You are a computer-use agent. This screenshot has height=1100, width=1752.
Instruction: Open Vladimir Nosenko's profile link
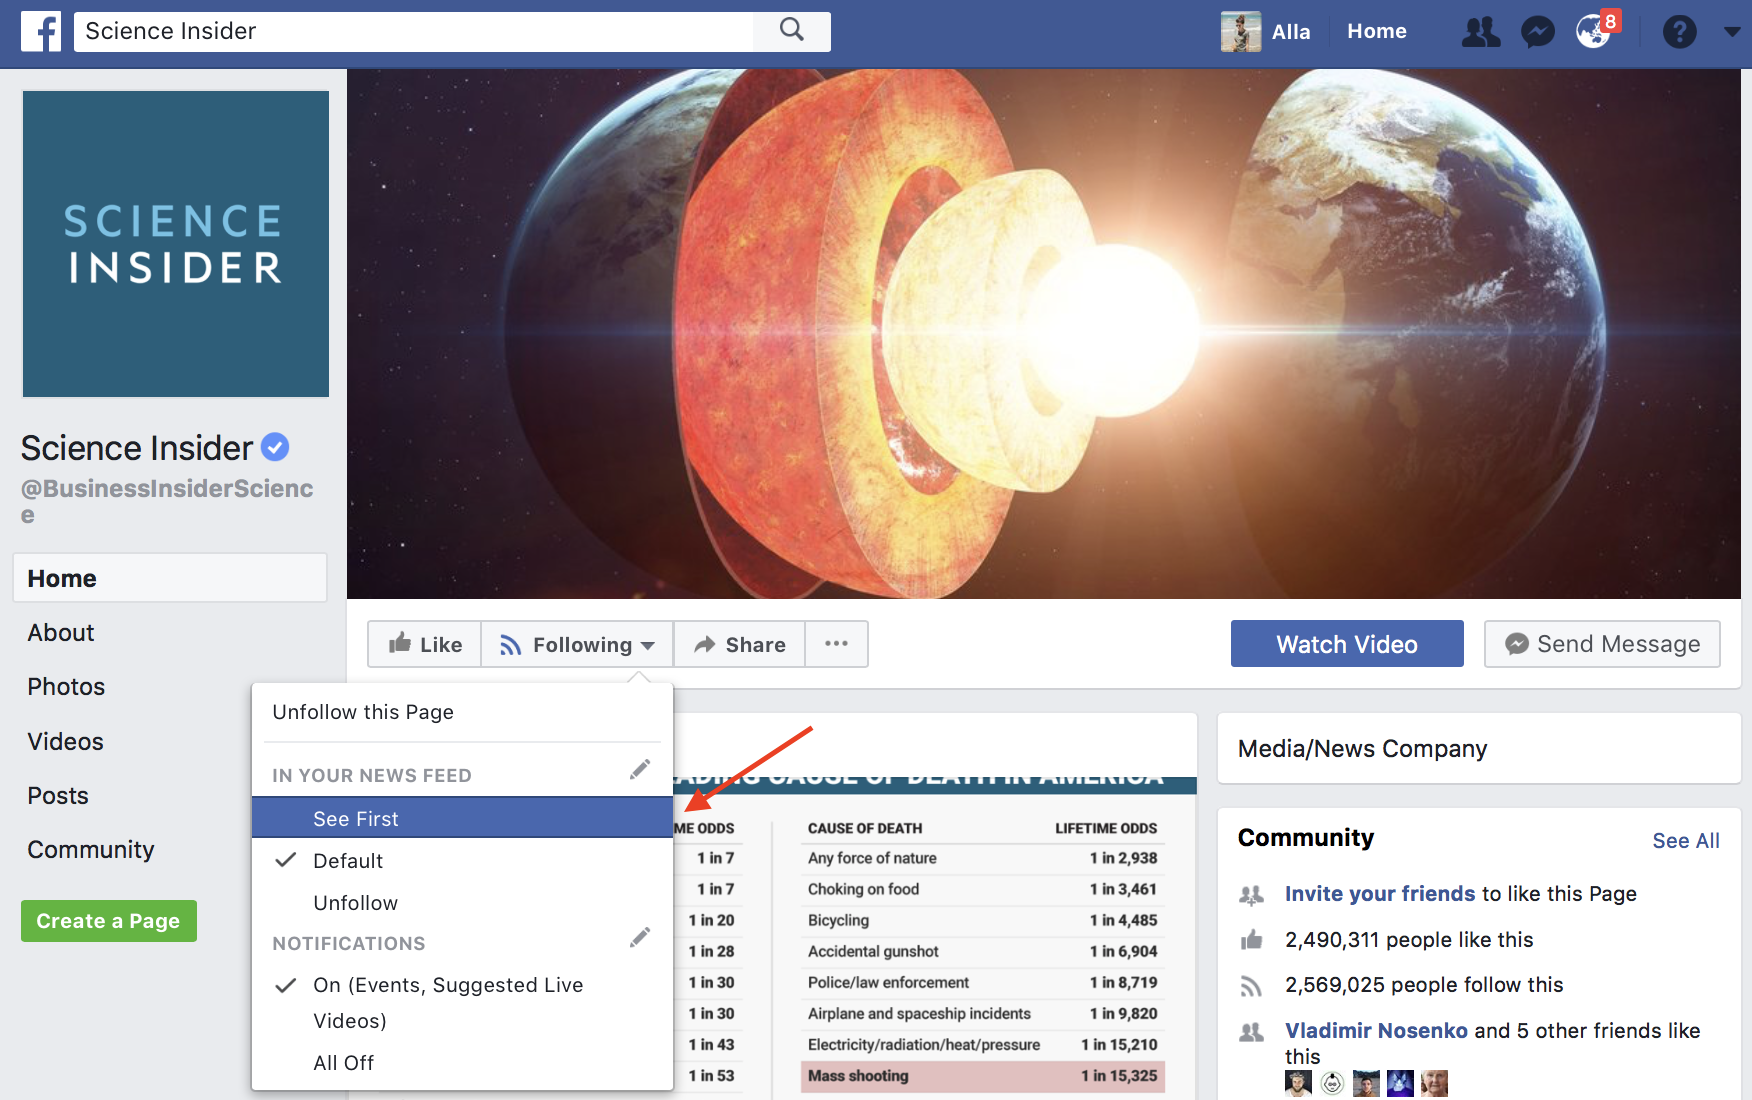[1376, 1031]
